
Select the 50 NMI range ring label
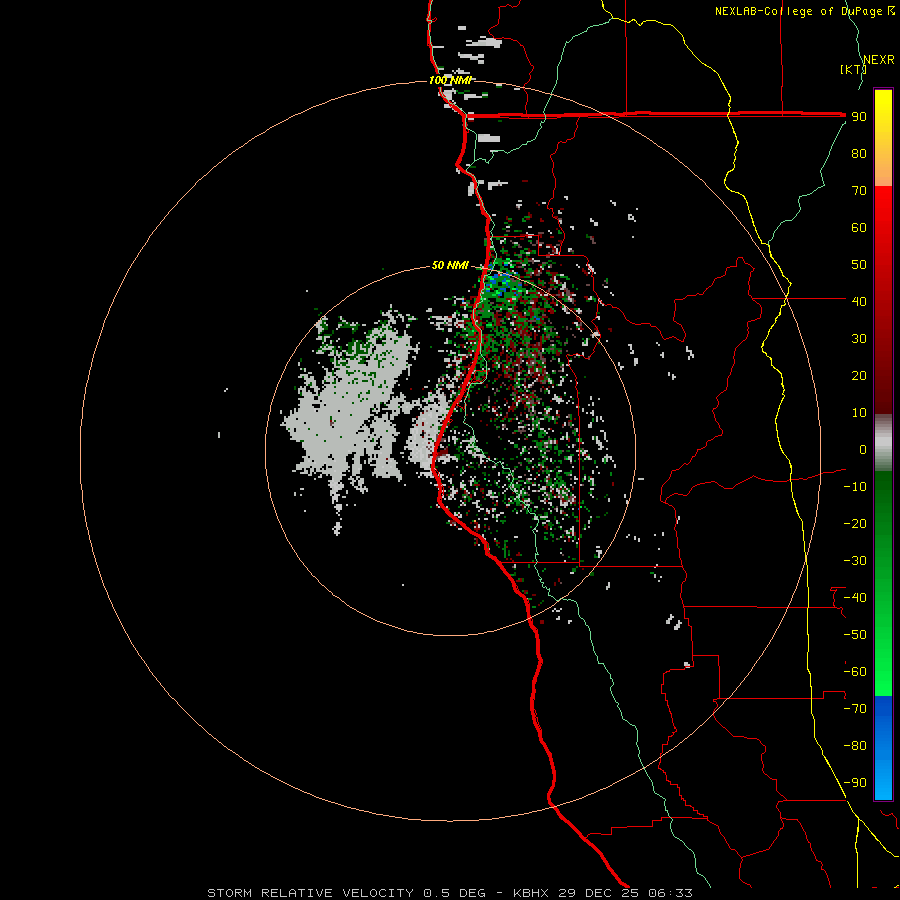(x=450, y=265)
